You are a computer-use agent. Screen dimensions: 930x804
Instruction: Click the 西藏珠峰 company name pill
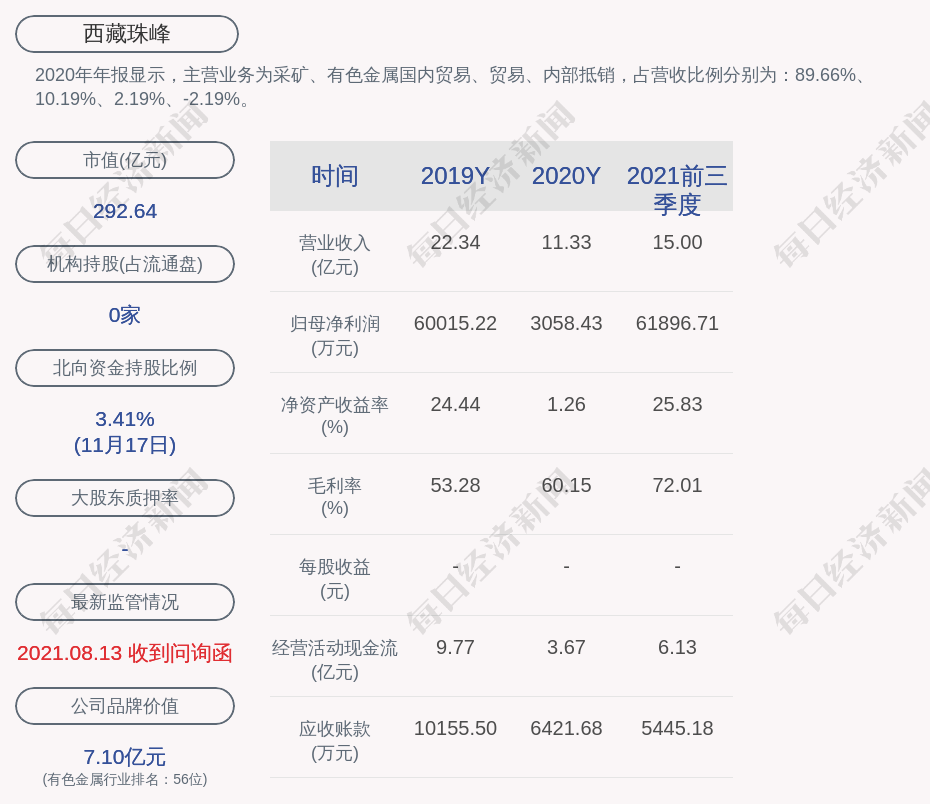point(126,34)
